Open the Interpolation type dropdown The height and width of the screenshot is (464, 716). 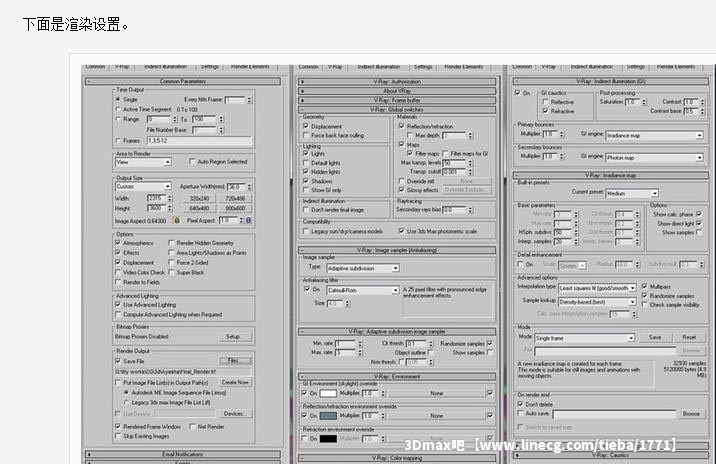[x=597, y=288]
